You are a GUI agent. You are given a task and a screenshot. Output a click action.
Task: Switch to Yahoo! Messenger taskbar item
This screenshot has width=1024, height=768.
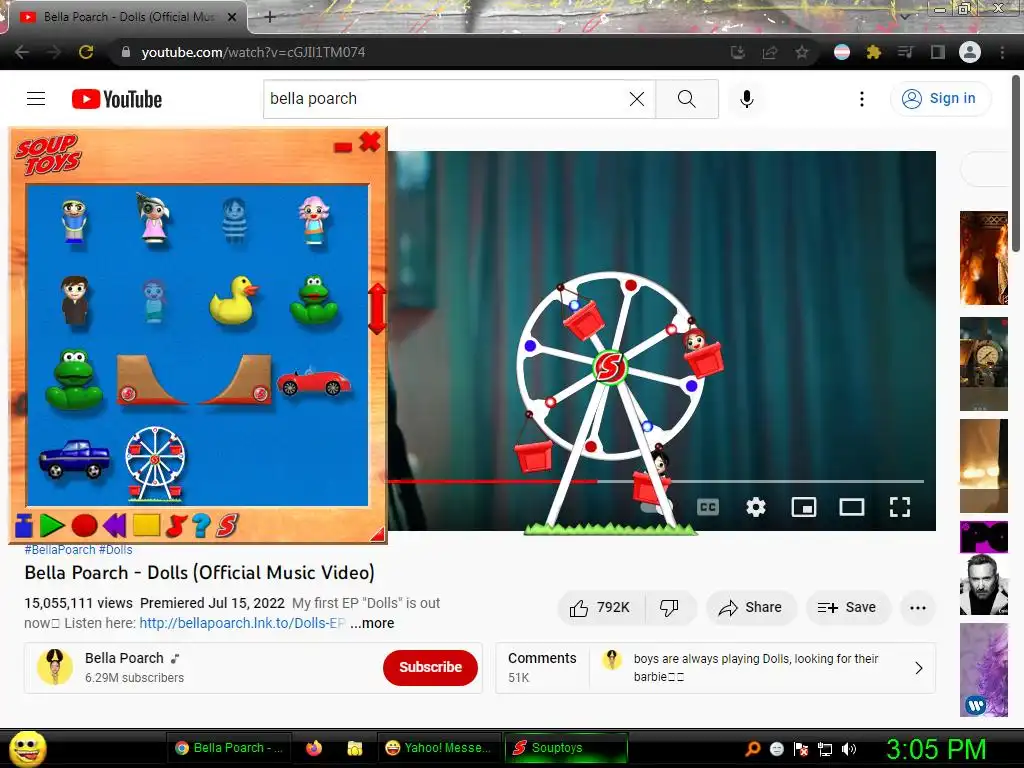(x=439, y=748)
